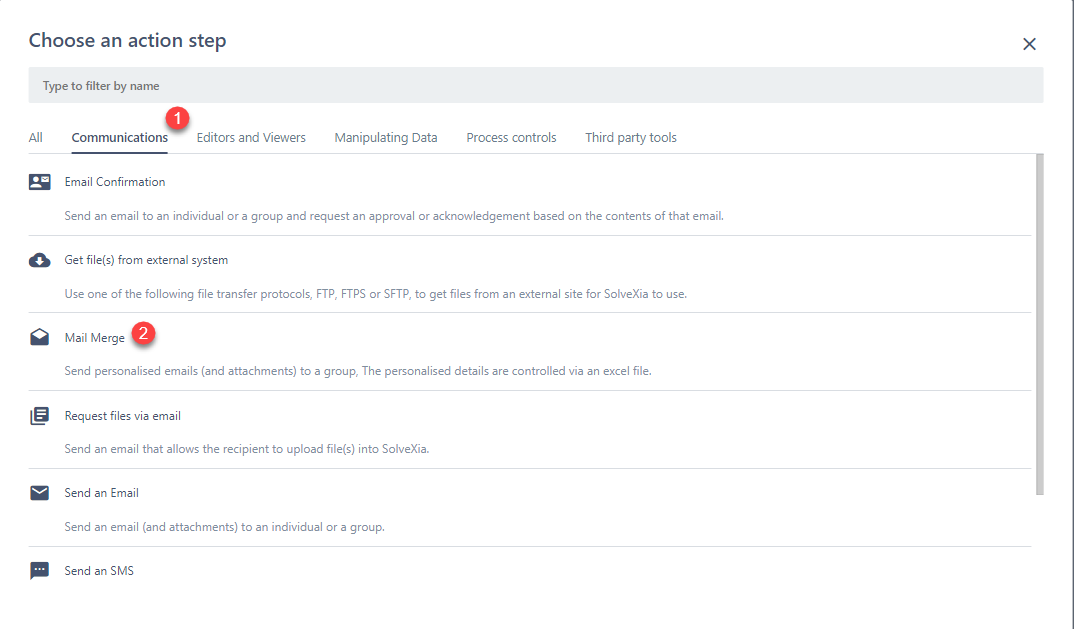Choose the Email Confirmation action step
Viewport: 1074px width, 629px height.
click(115, 182)
